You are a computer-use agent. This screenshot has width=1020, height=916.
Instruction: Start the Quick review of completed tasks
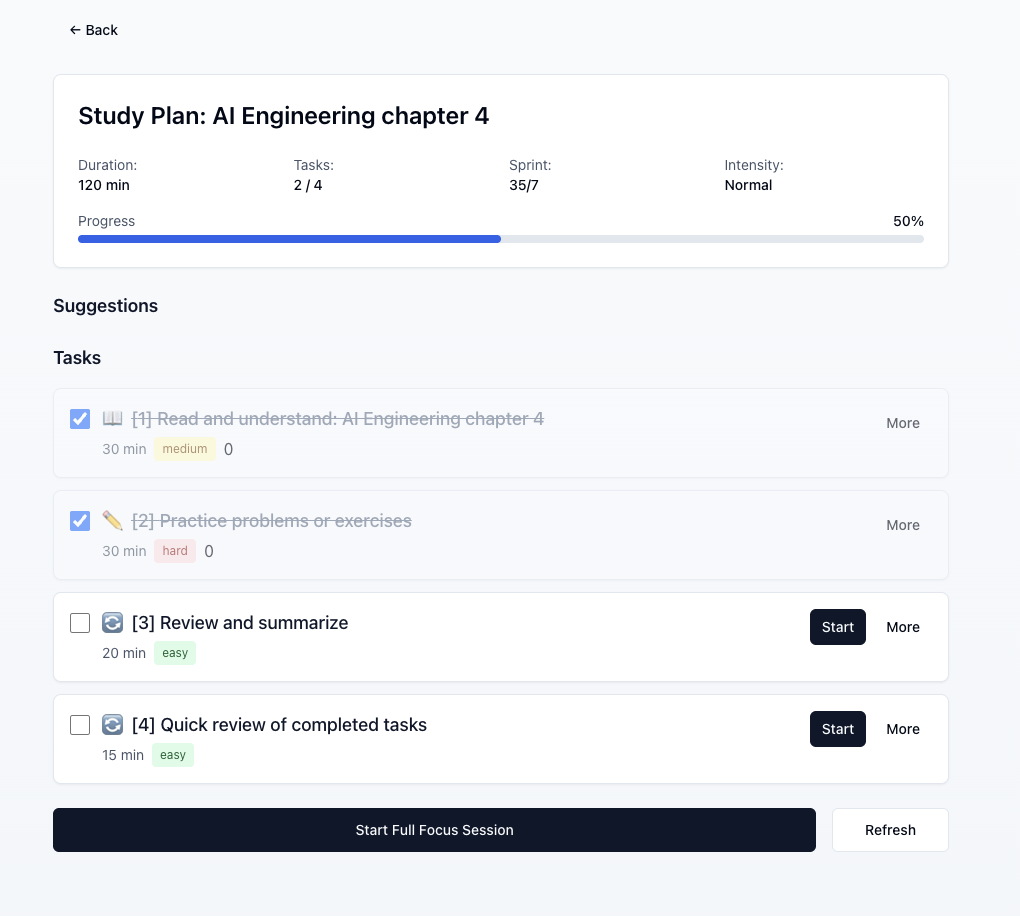pos(837,729)
